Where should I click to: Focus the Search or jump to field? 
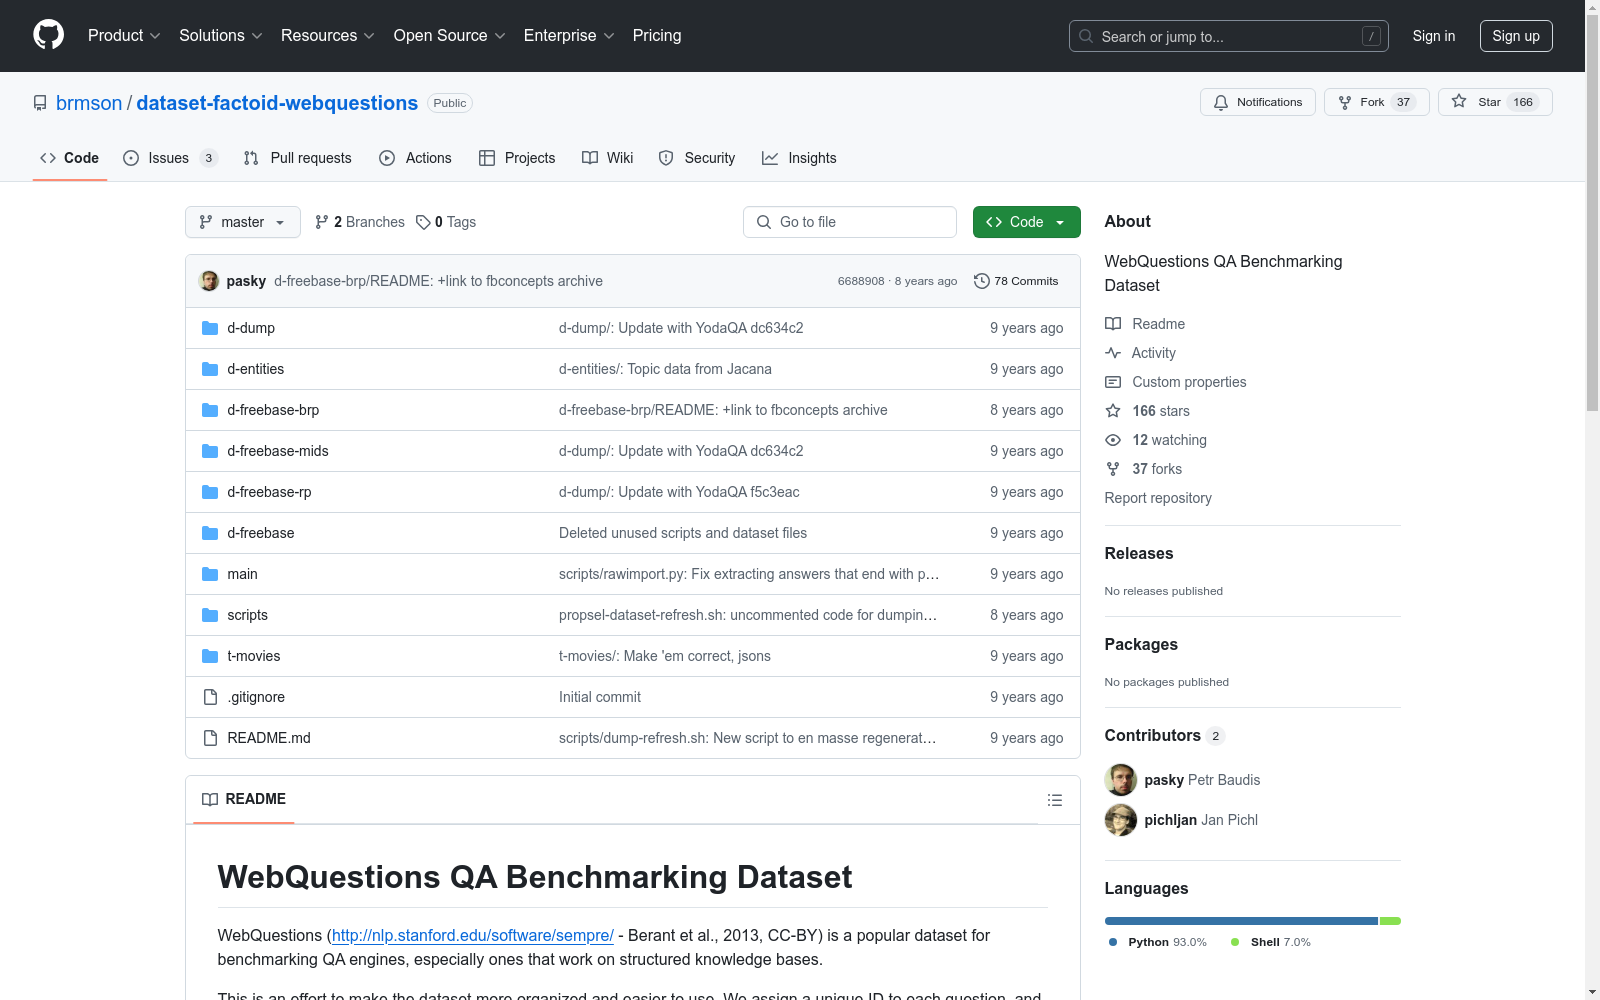[x=1229, y=36]
